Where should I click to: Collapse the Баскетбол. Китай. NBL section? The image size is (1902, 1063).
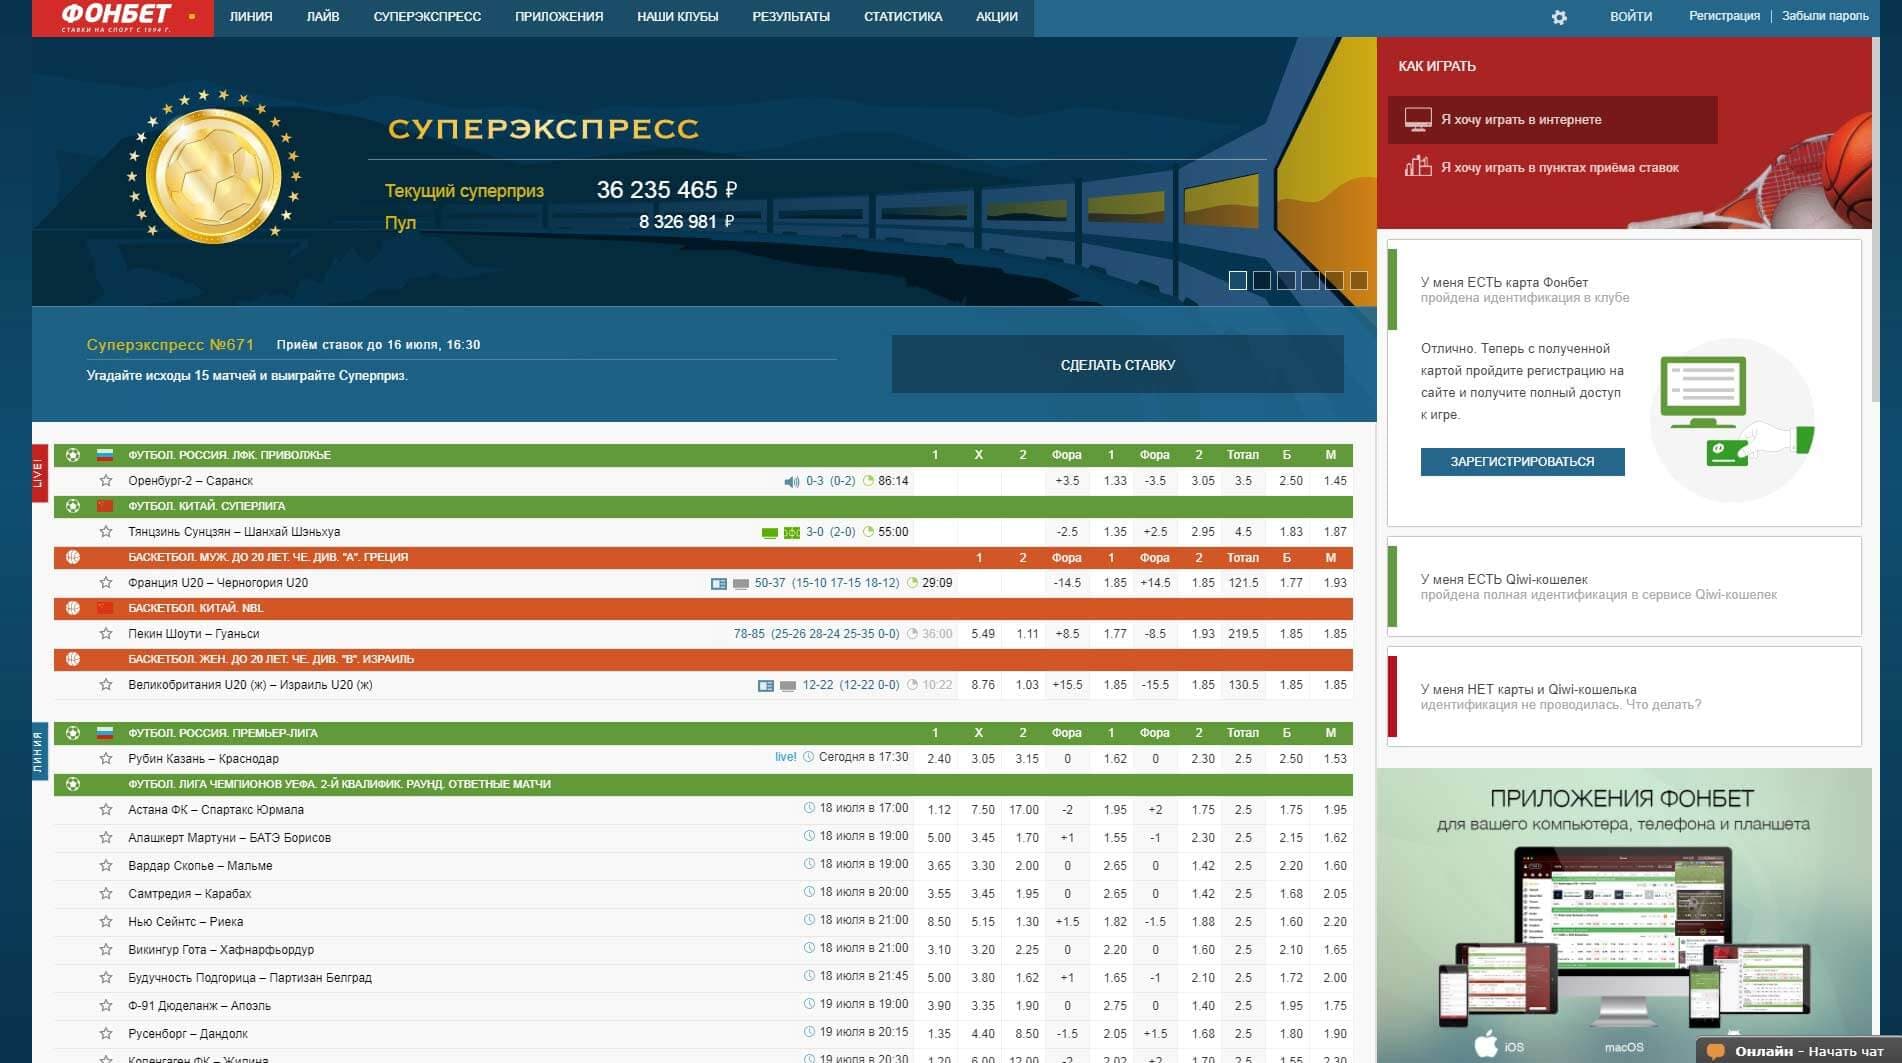[x=703, y=608]
